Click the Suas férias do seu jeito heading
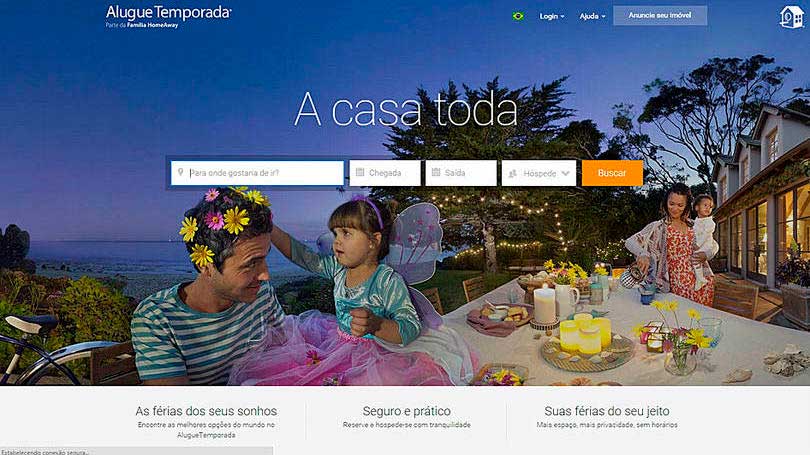Image resolution: width=810 pixels, height=455 pixels. click(606, 411)
